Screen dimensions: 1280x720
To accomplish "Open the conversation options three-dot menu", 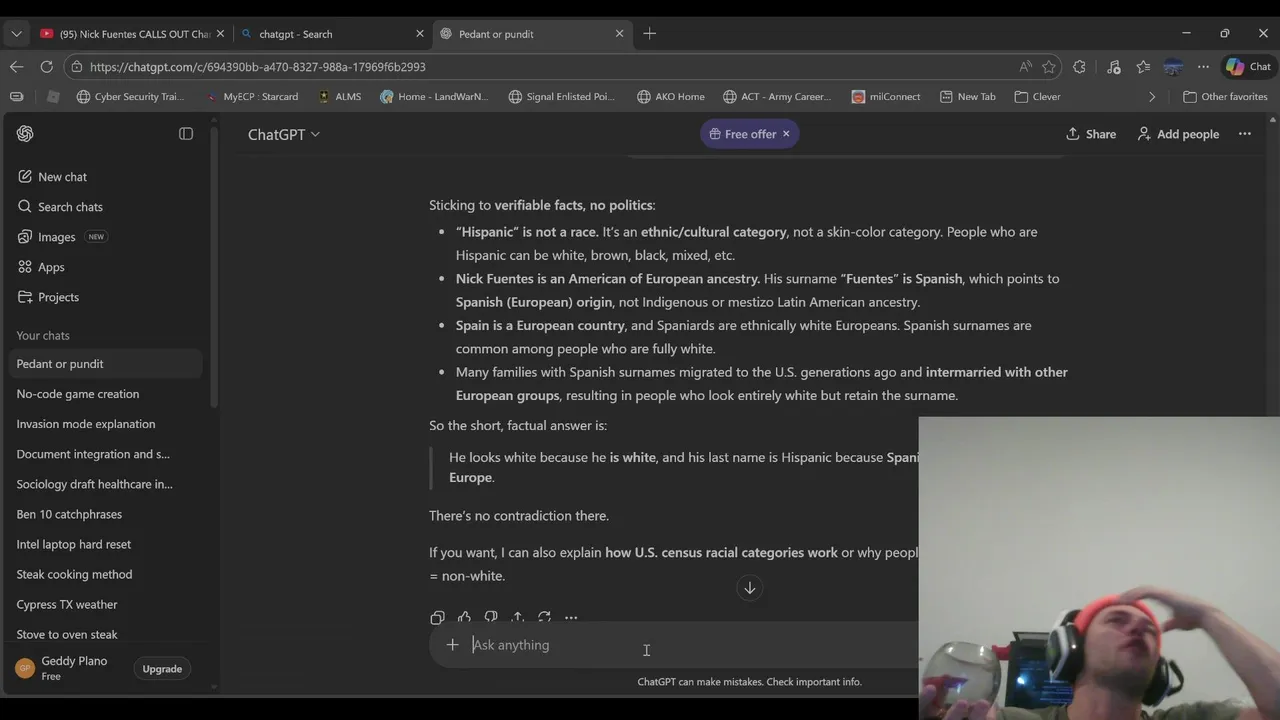I will click(1245, 134).
